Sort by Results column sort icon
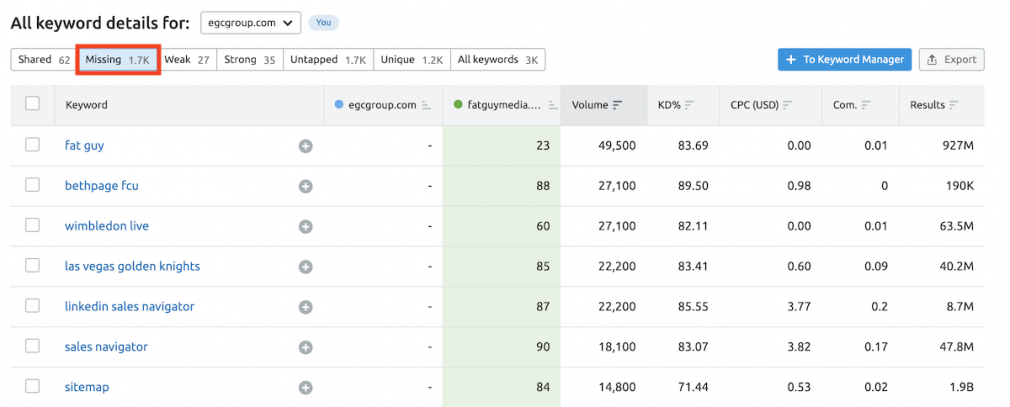Image resolution: width=1010 pixels, height=407 pixels. [x=954, y=105]
